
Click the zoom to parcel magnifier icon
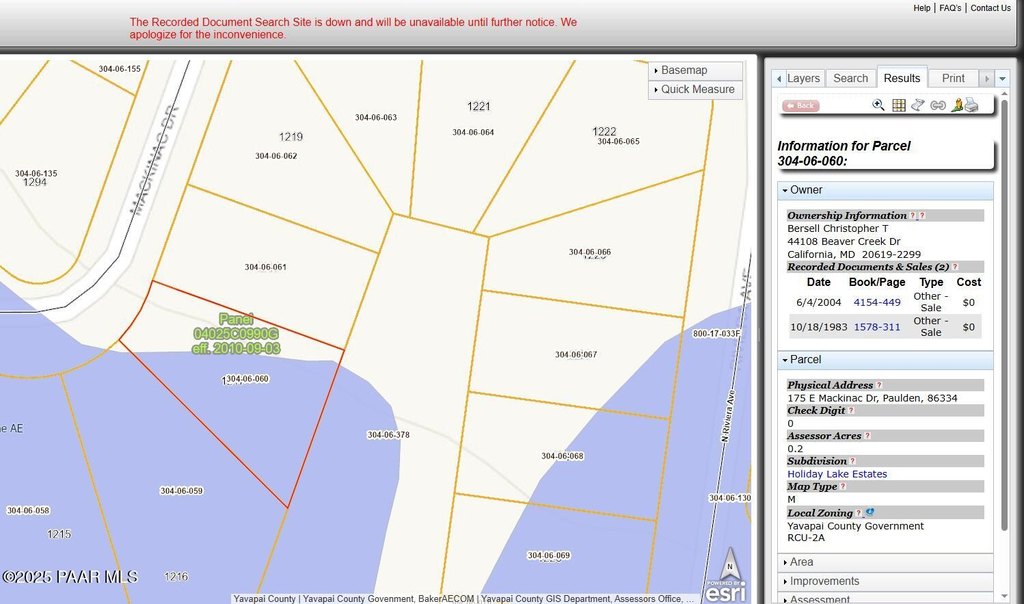point(878,105)
